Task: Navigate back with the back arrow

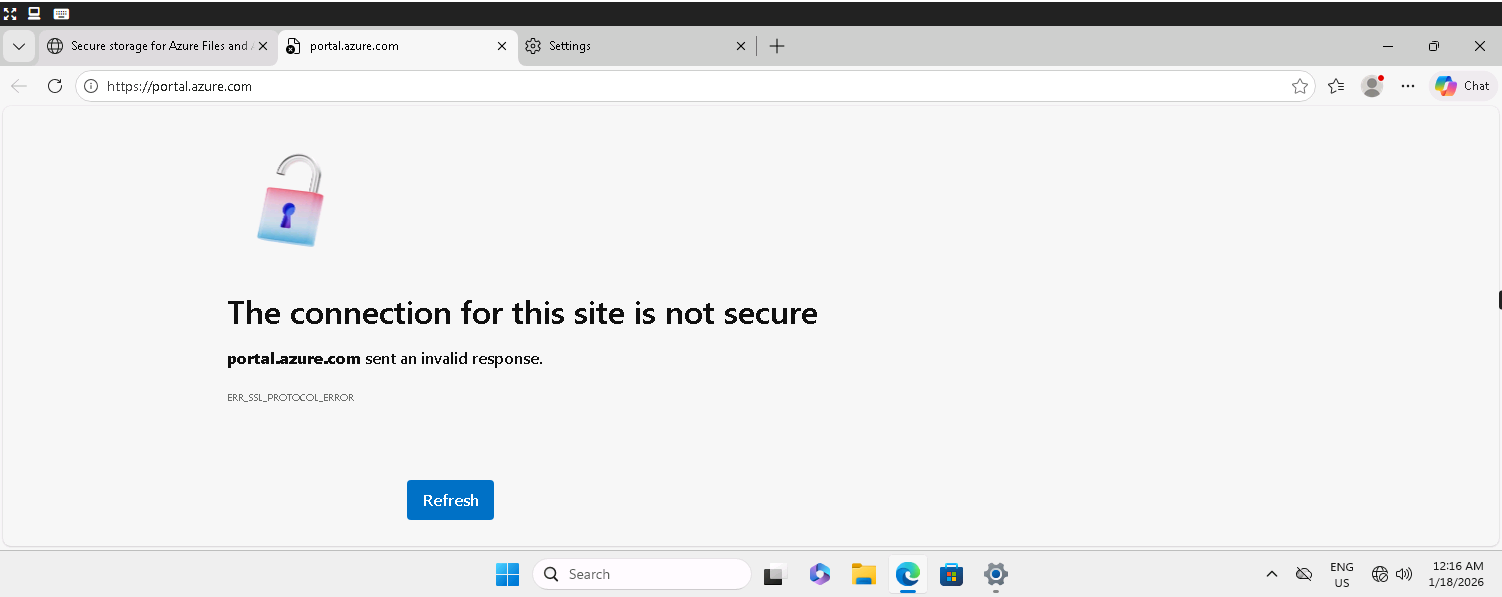Action: tap(18, 86)
